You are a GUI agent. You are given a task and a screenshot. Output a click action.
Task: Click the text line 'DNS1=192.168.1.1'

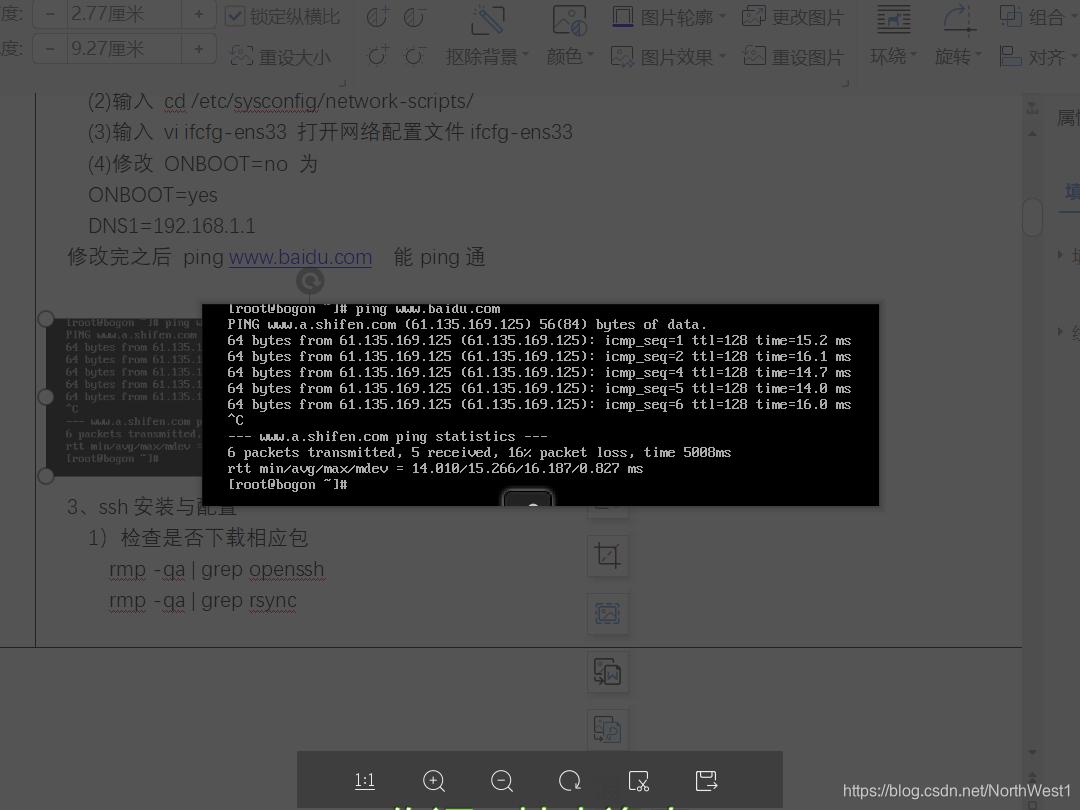click(172, 226)
